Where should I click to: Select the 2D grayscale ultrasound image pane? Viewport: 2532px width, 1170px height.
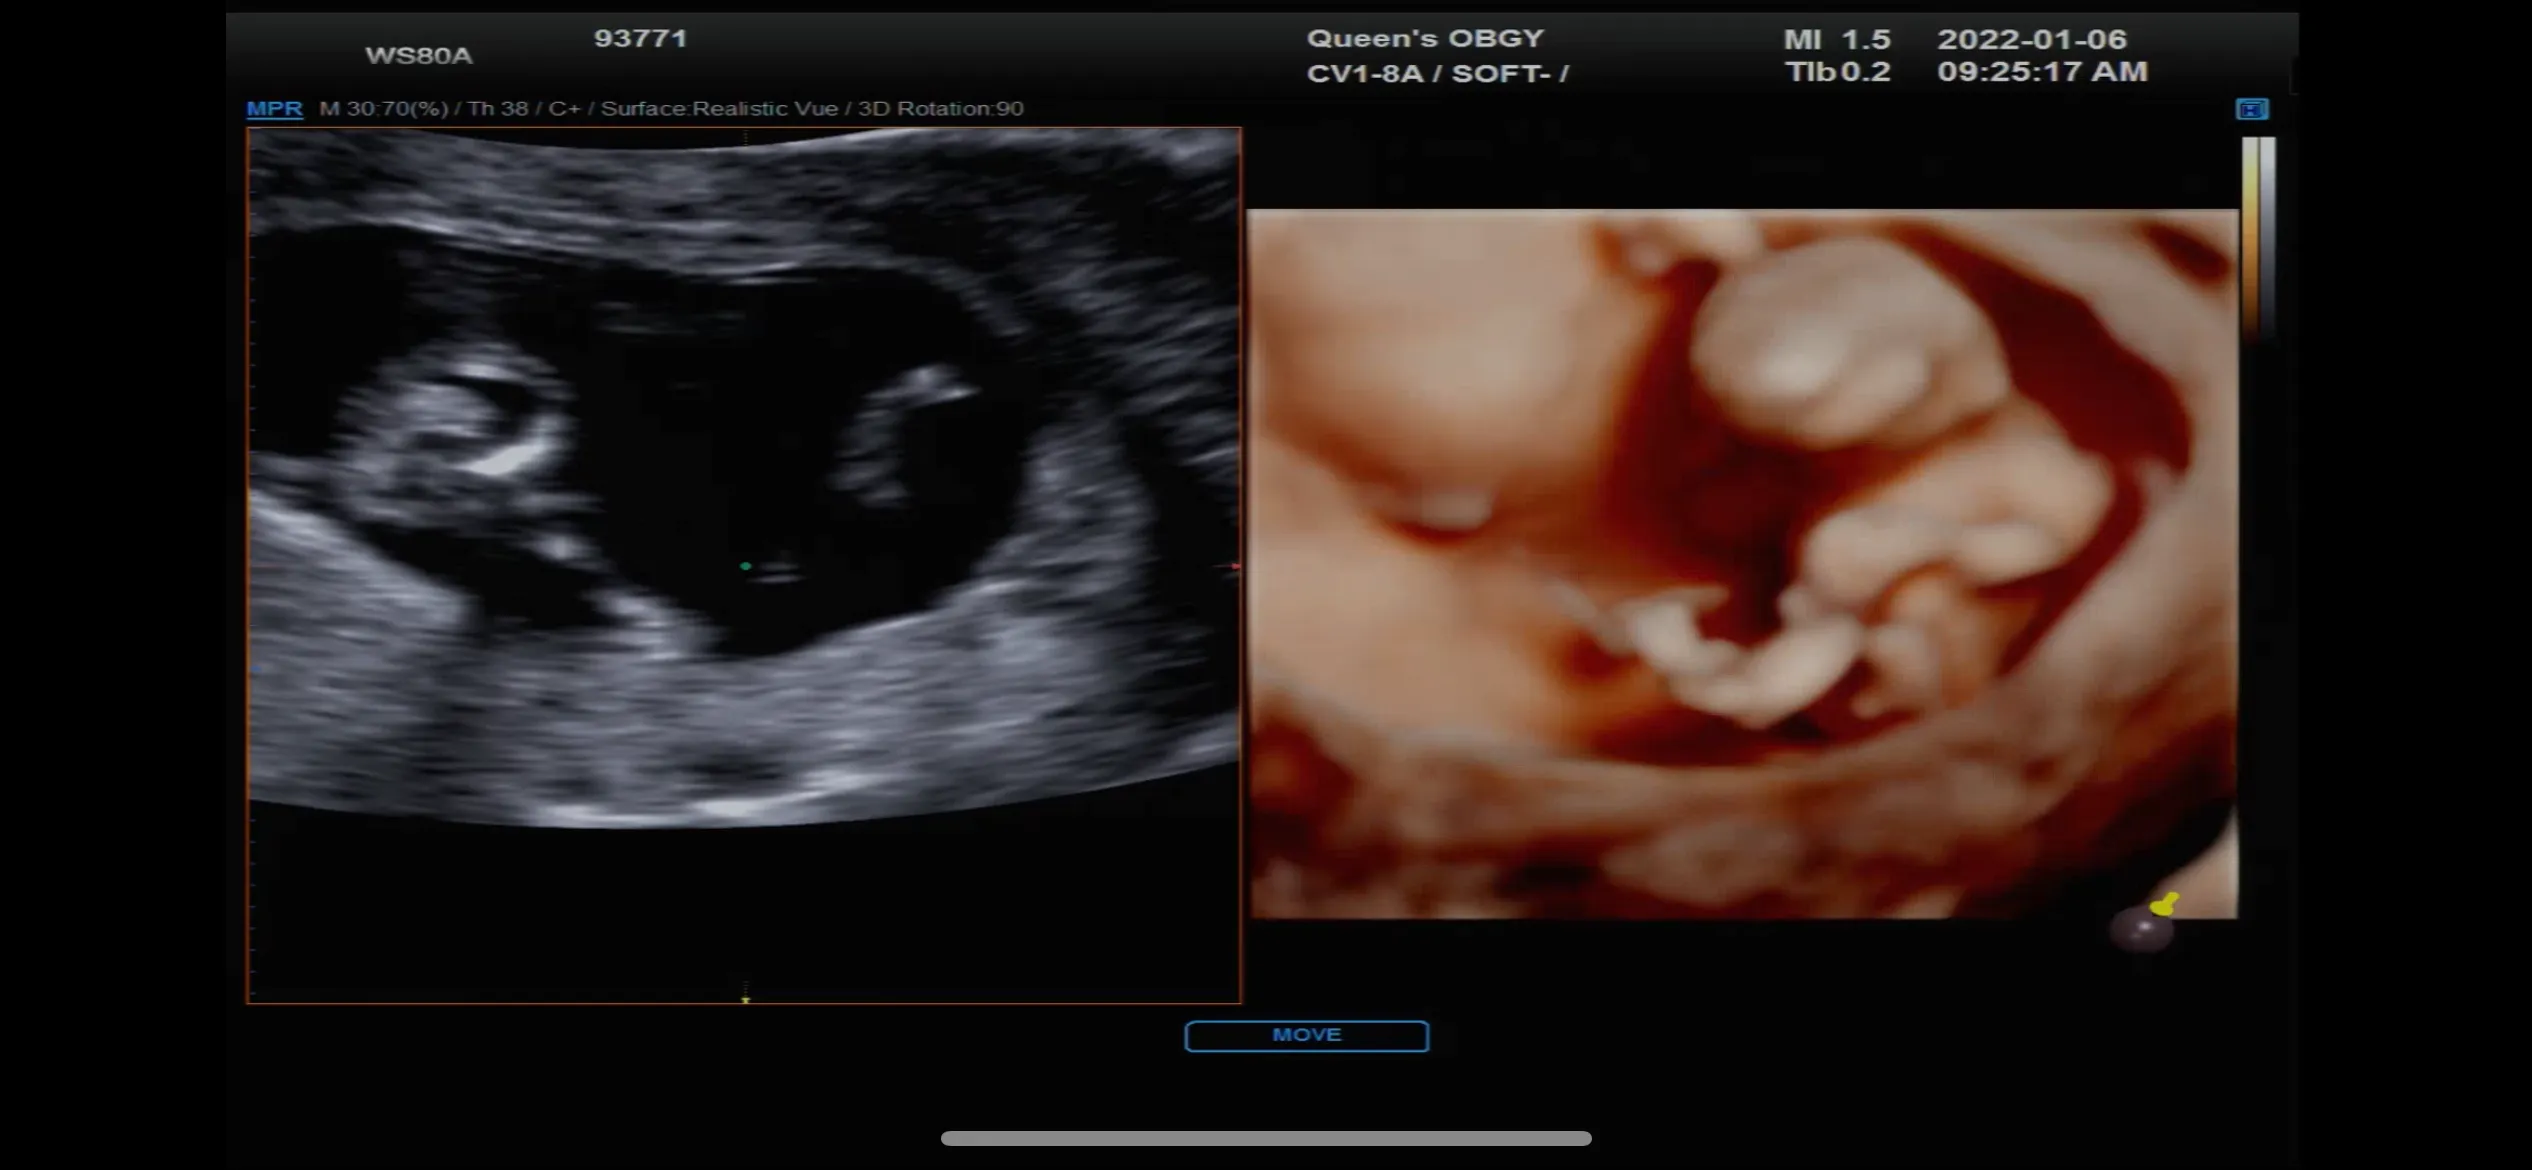744,565
